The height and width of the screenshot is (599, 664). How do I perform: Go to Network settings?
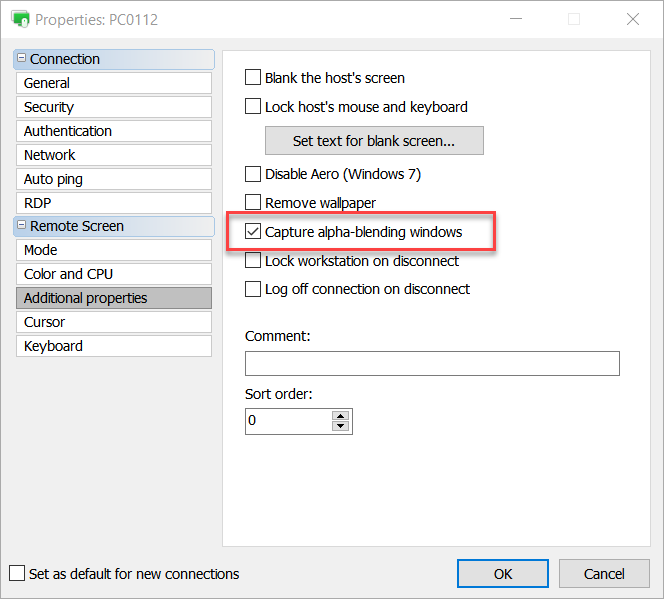coord(113,155)
